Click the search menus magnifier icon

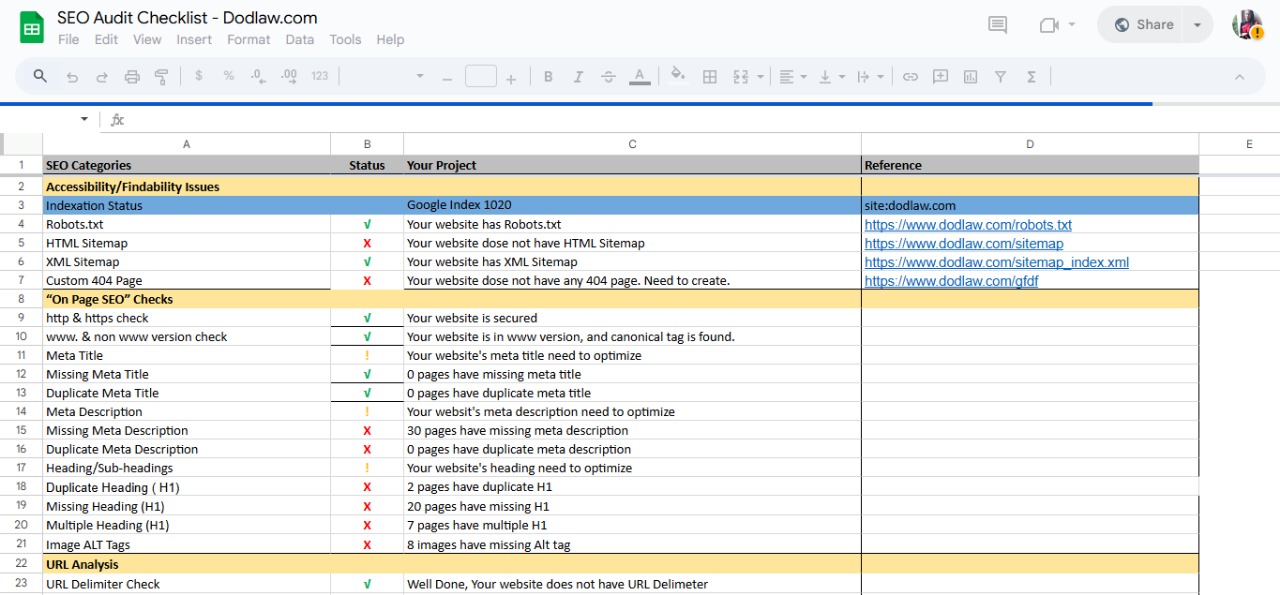pos(40,76)
